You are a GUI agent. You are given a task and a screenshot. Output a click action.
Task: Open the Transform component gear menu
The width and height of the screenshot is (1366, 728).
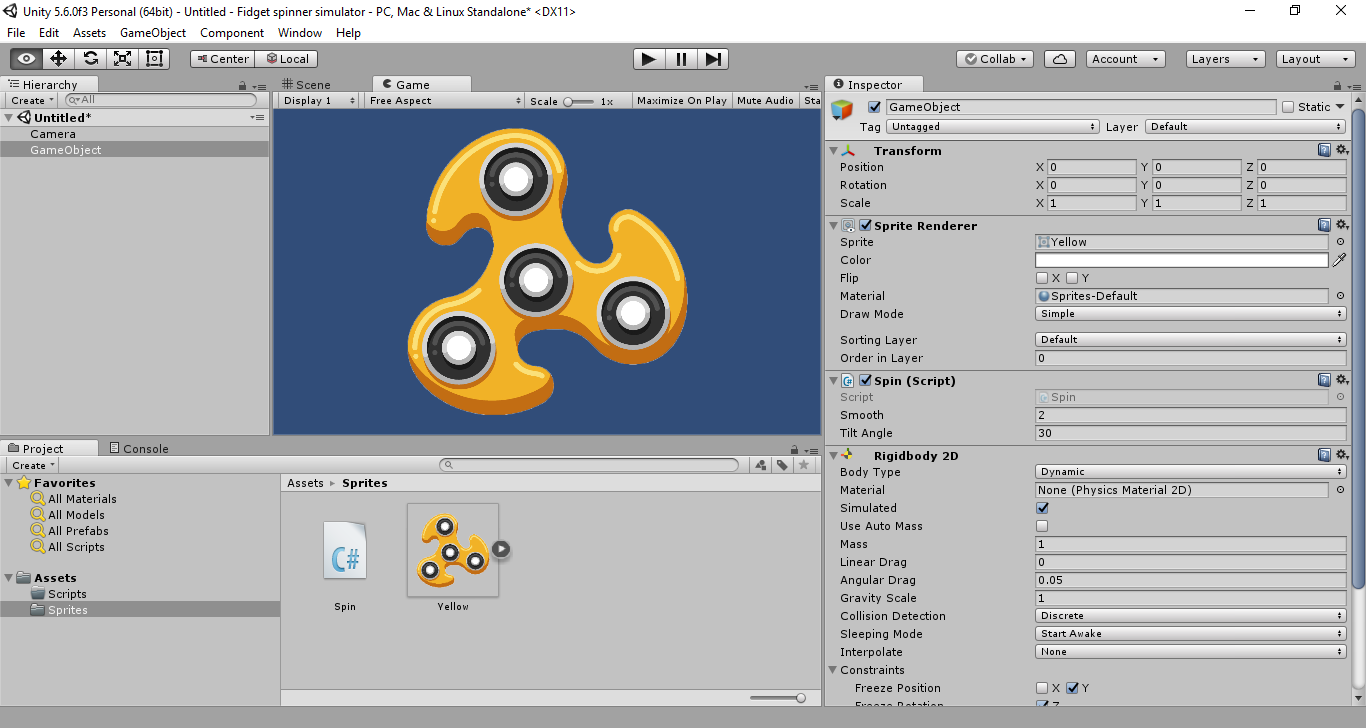coord(1341,150)
